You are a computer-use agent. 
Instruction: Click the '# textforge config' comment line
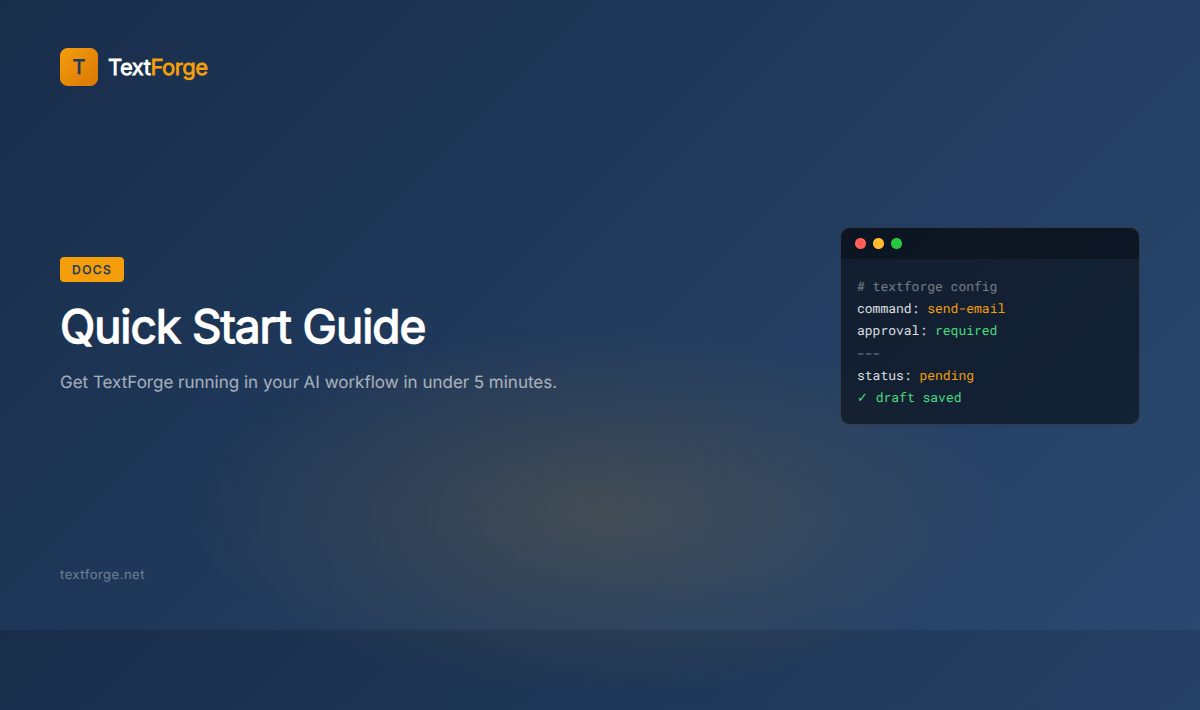[927, 287]
